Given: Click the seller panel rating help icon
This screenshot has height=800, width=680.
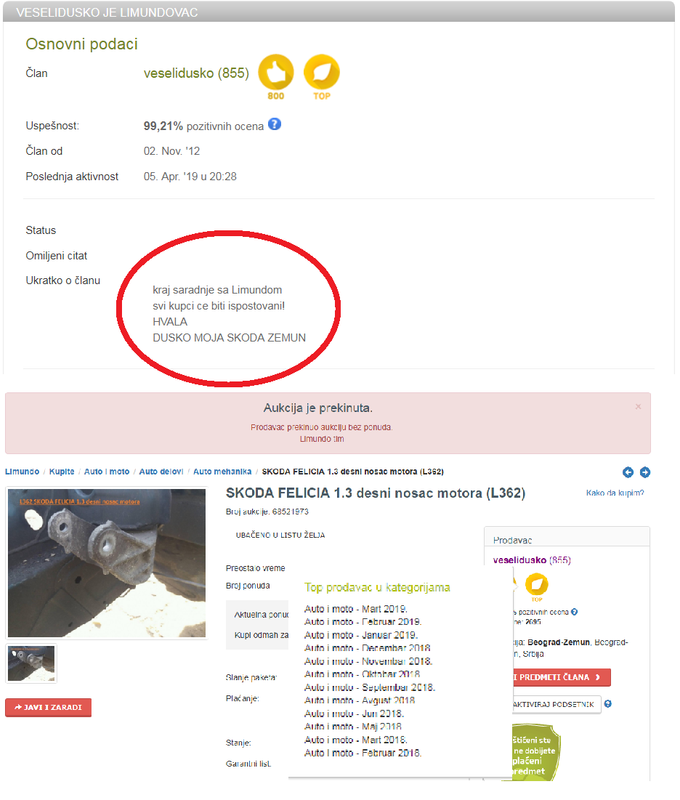Looking at the screenshot, I should coord(574,612).
